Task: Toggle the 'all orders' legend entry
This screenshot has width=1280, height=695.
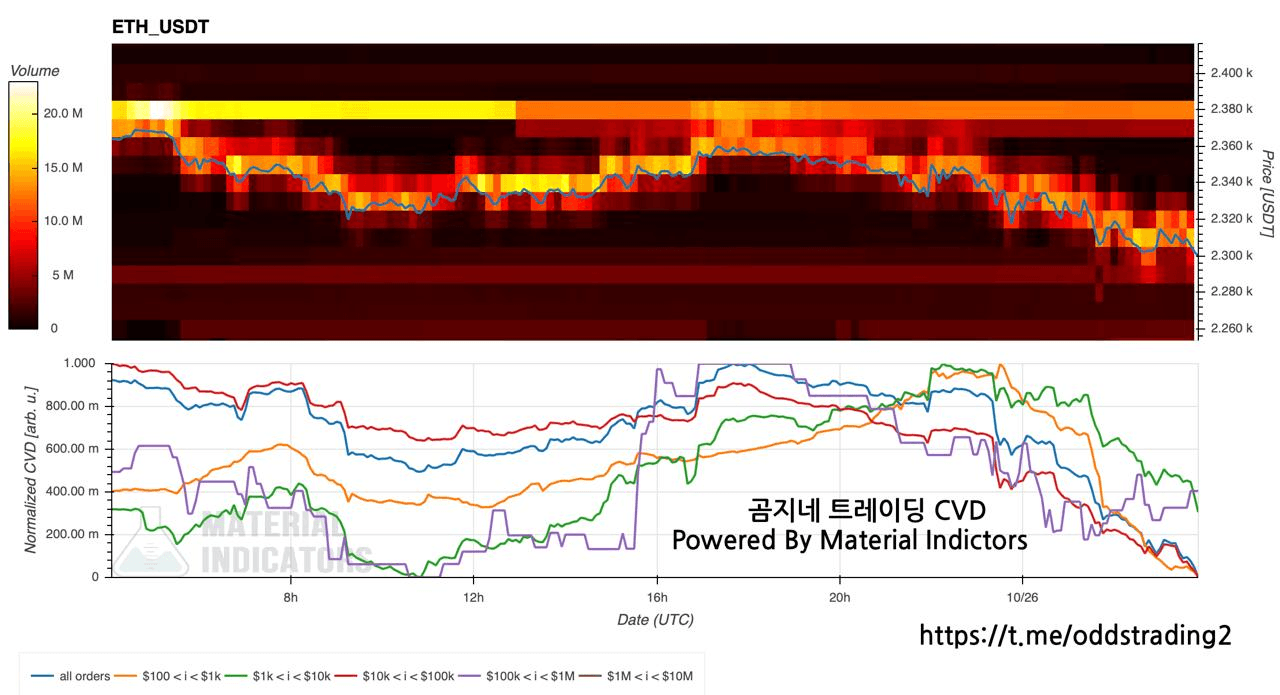Action: point(72,676)
